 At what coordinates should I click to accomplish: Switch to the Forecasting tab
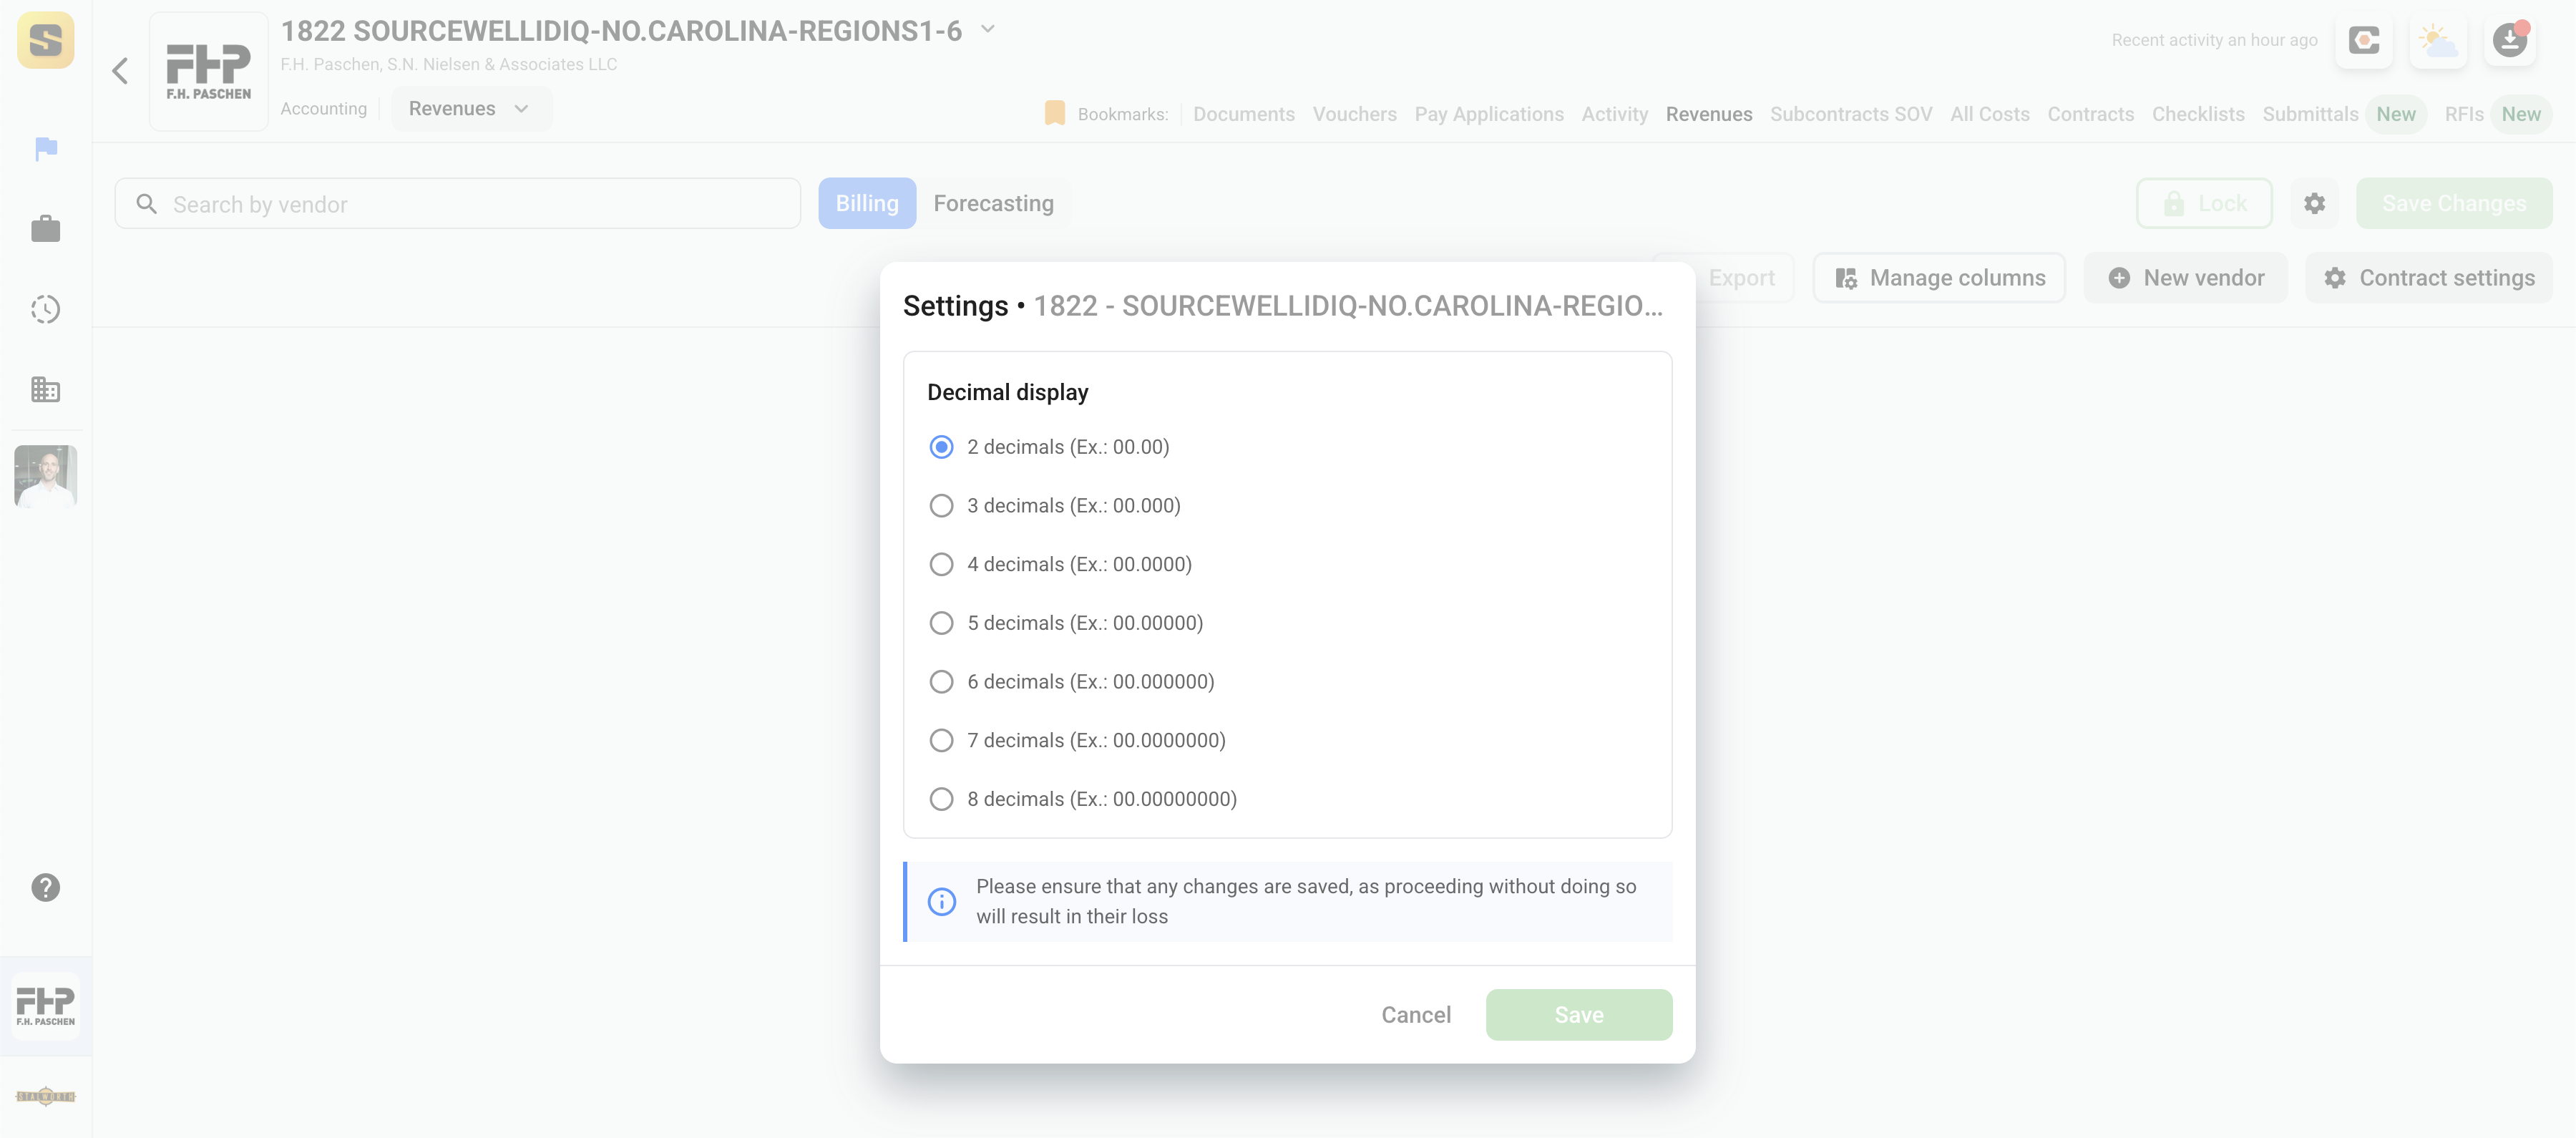point(993,203)
